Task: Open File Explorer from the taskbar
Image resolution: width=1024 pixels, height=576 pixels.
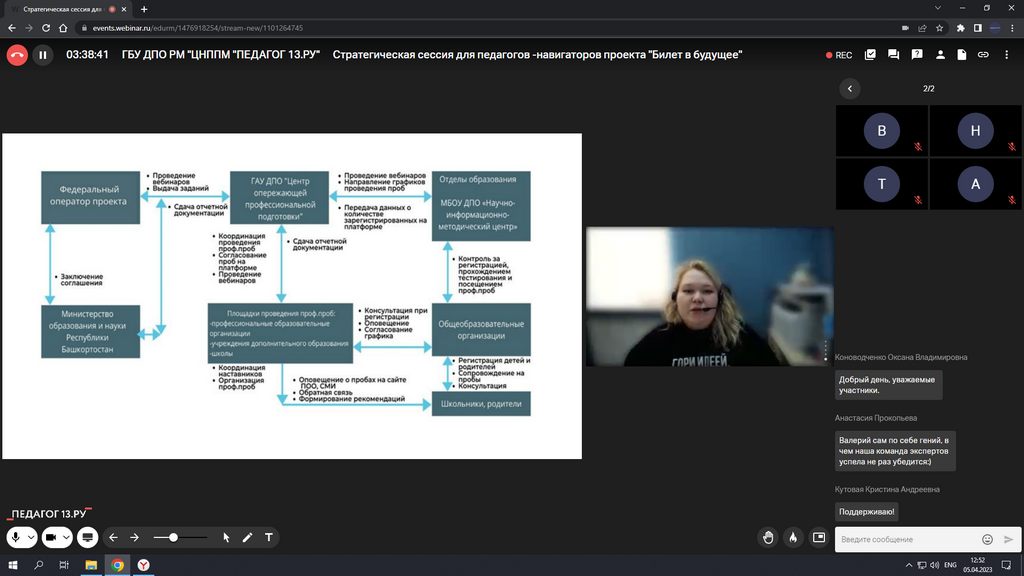Action: click(91, 565)
